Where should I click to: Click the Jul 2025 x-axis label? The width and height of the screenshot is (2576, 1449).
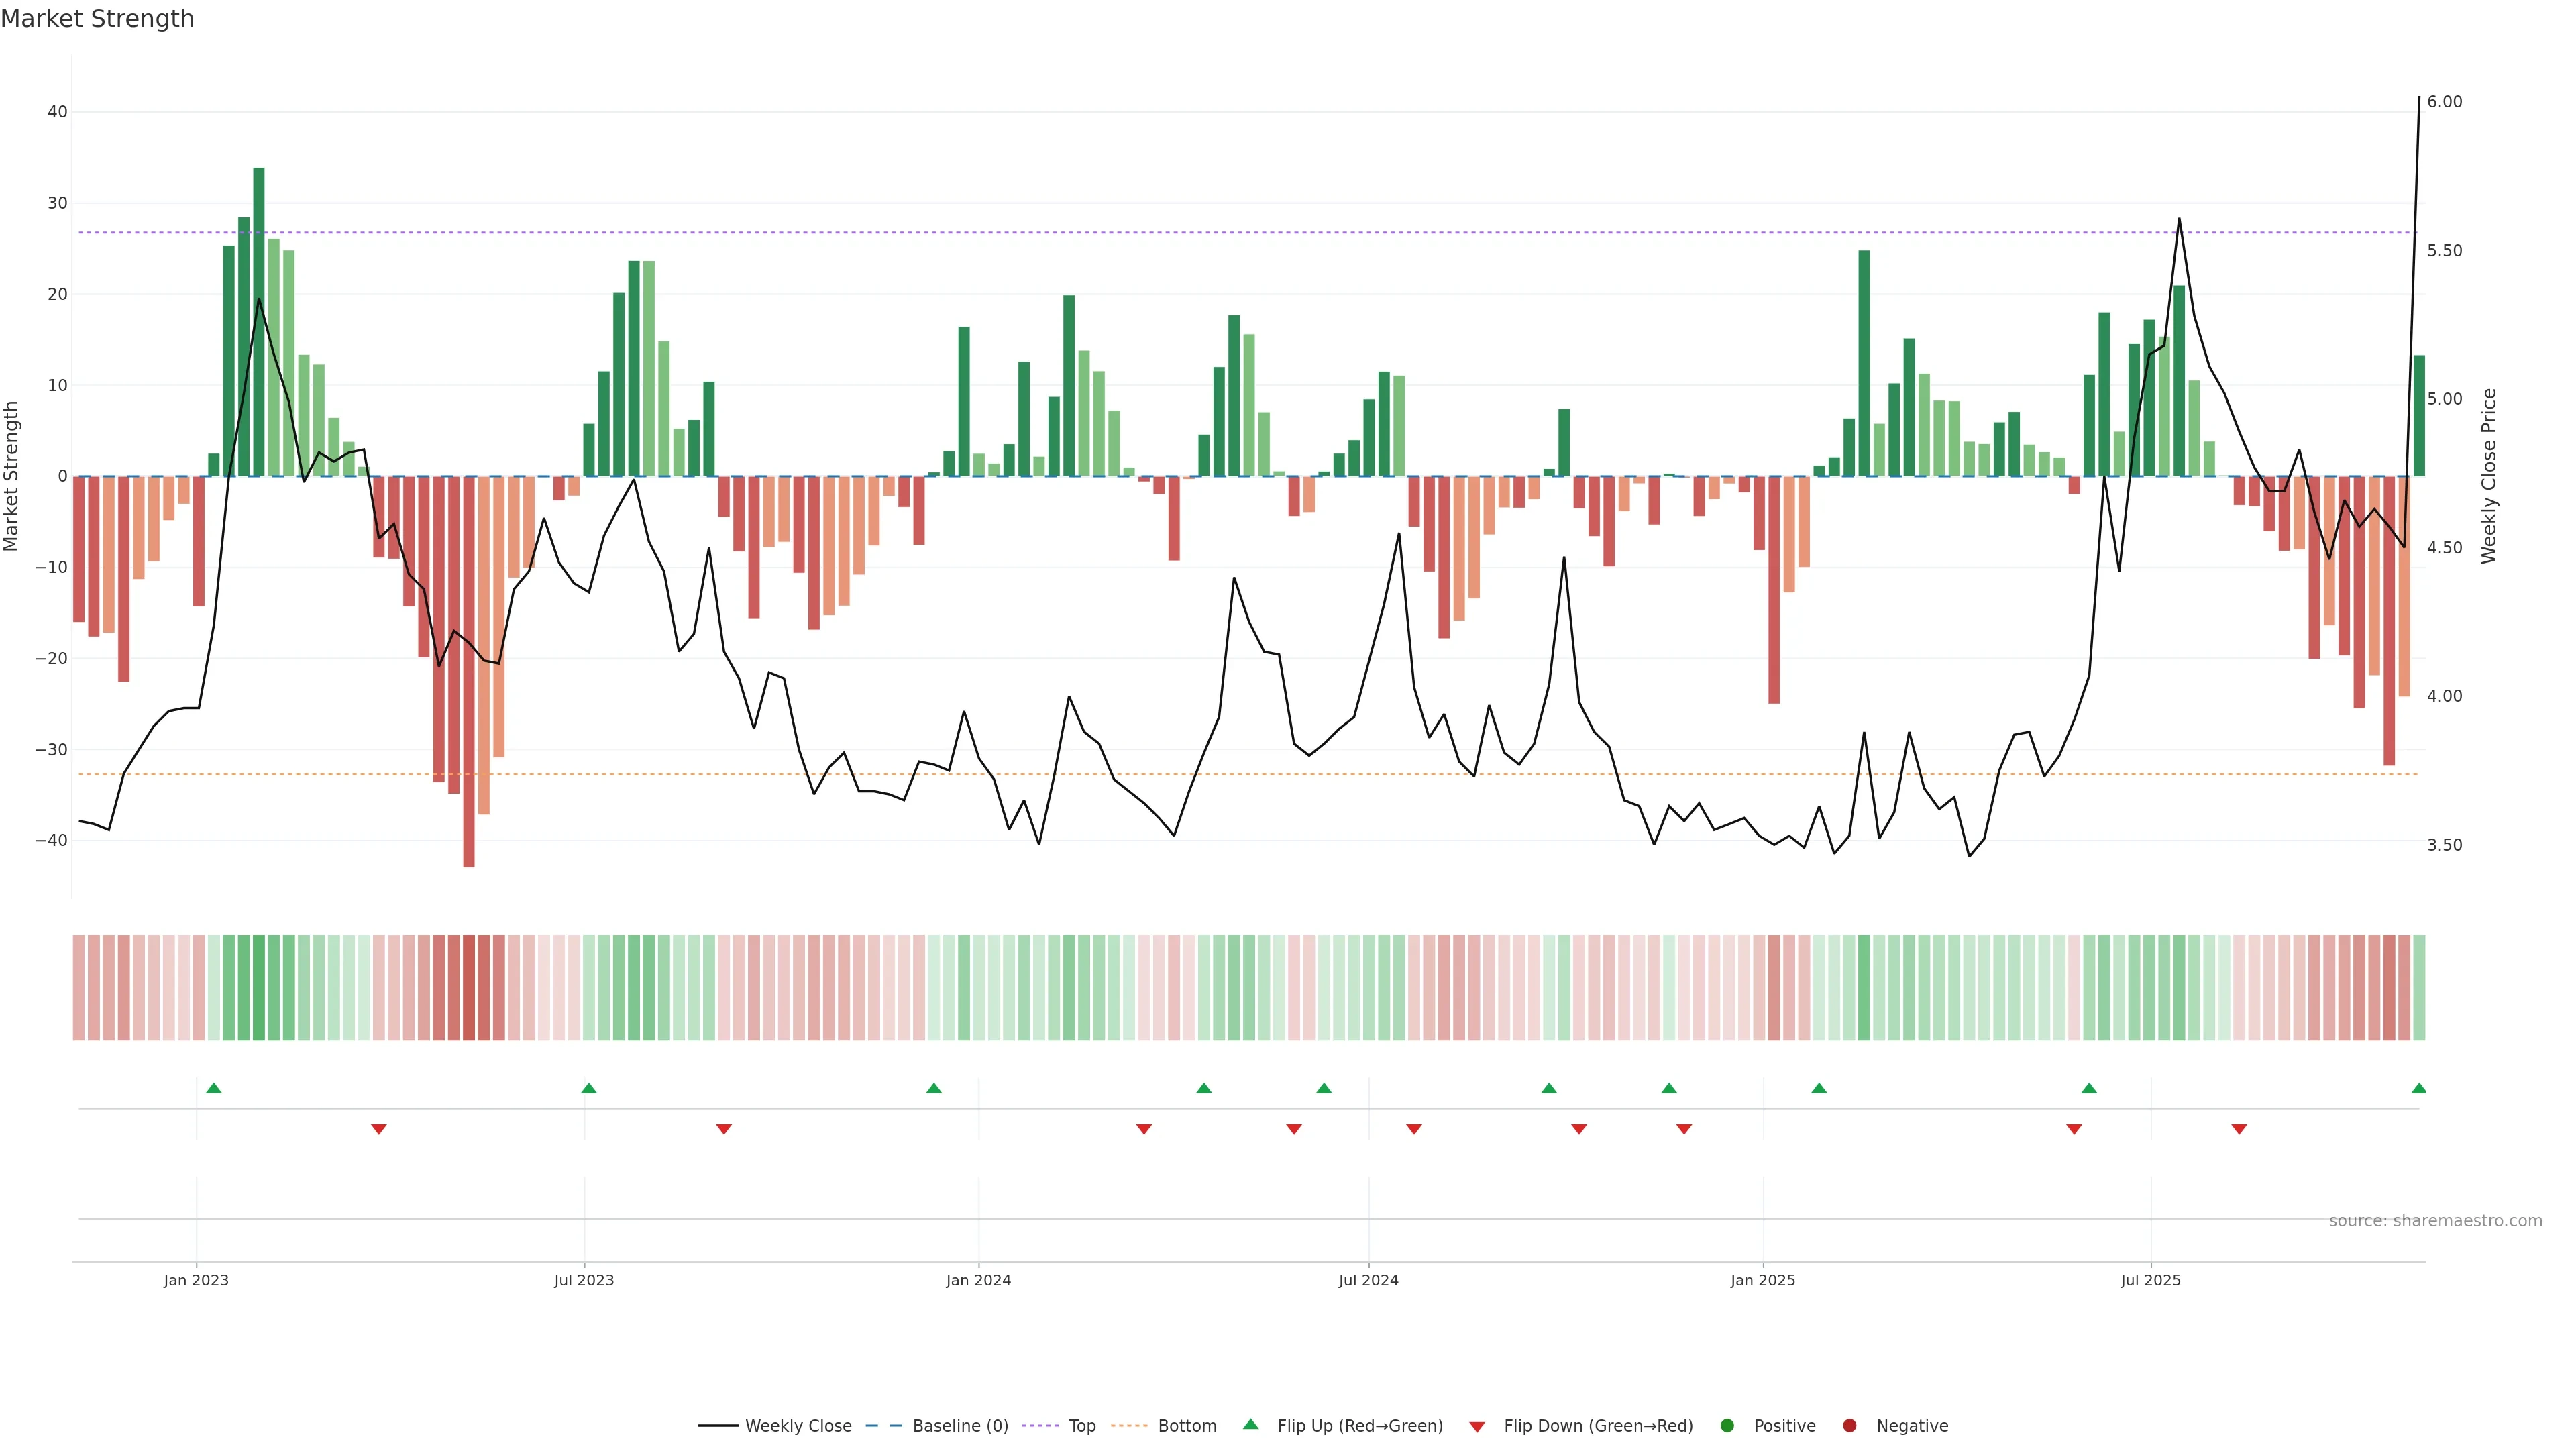click(x=2150, y=1280)
